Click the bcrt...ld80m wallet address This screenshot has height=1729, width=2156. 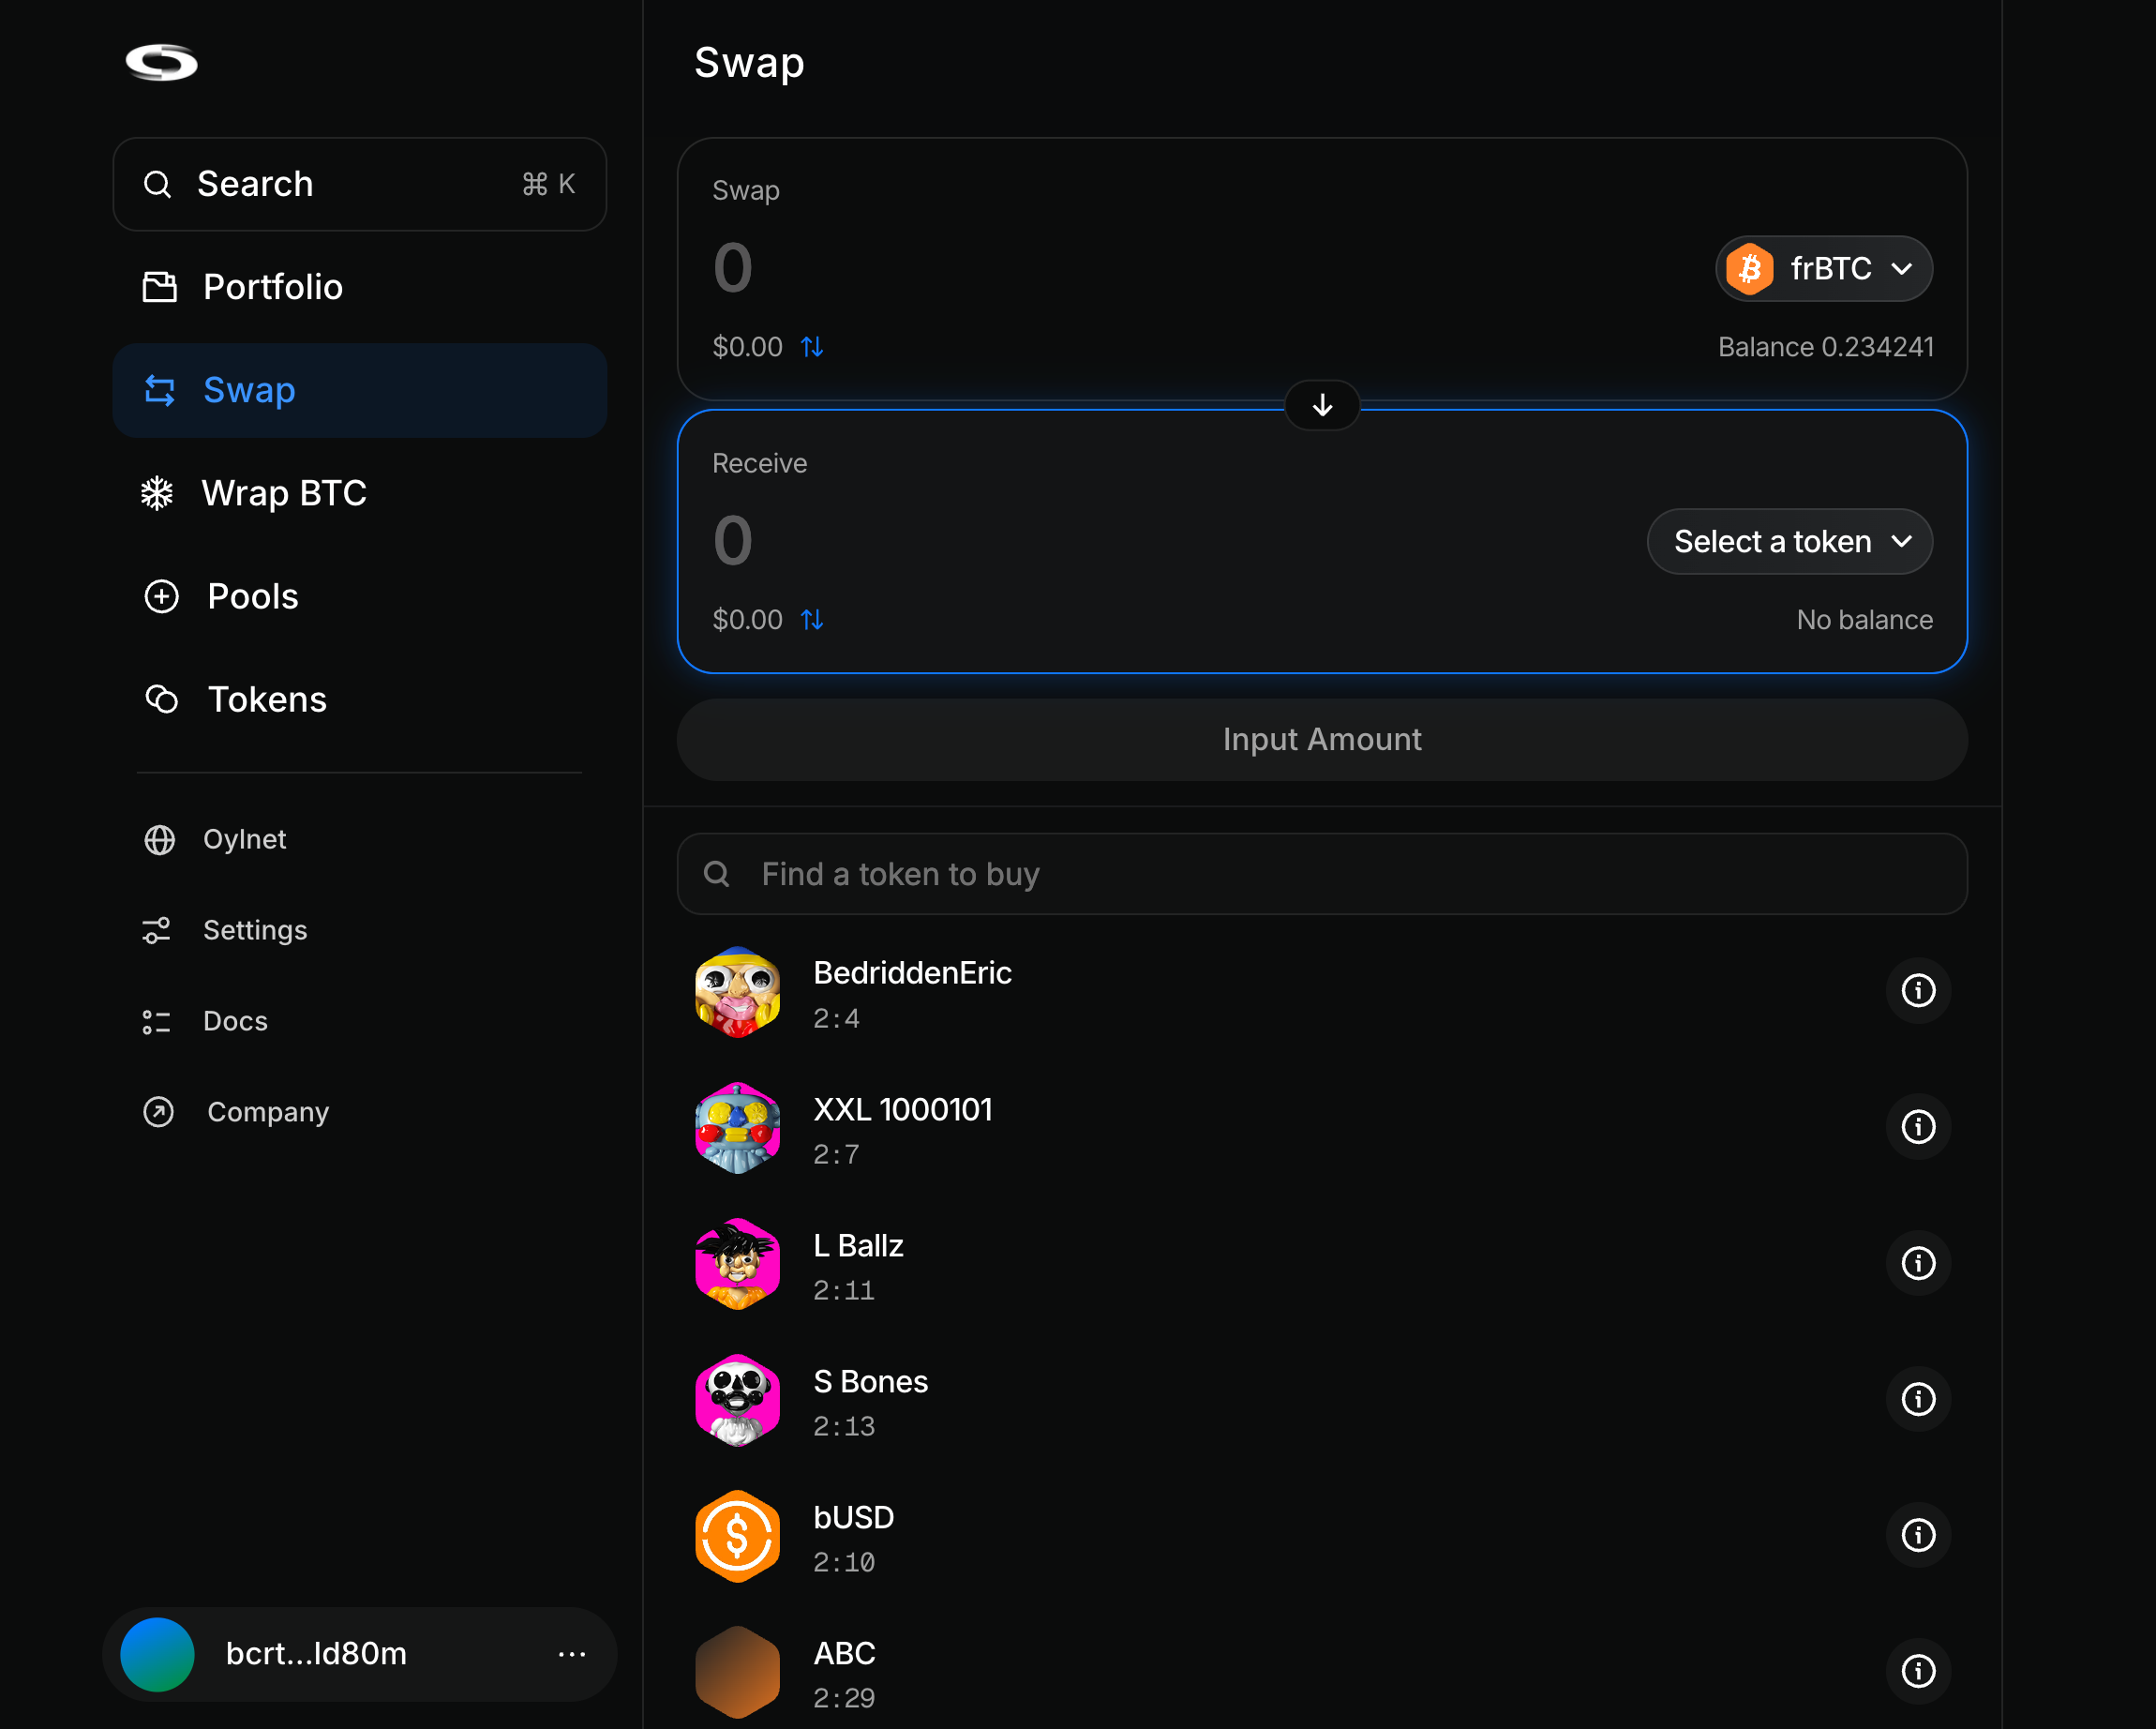(316, 1654)
